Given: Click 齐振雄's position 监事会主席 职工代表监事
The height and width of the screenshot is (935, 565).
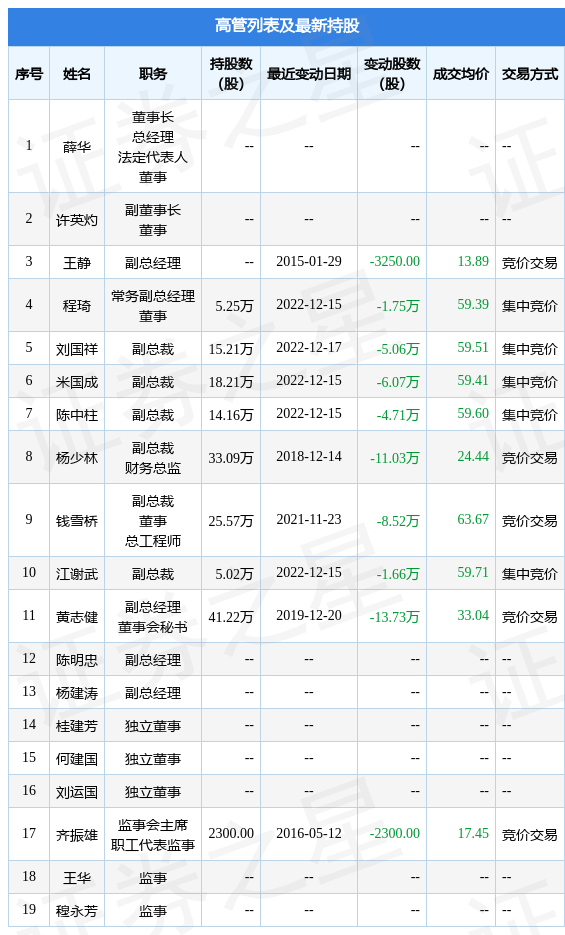Looking at the screenshot, I should pyautogui.click(x=153, y=835).
